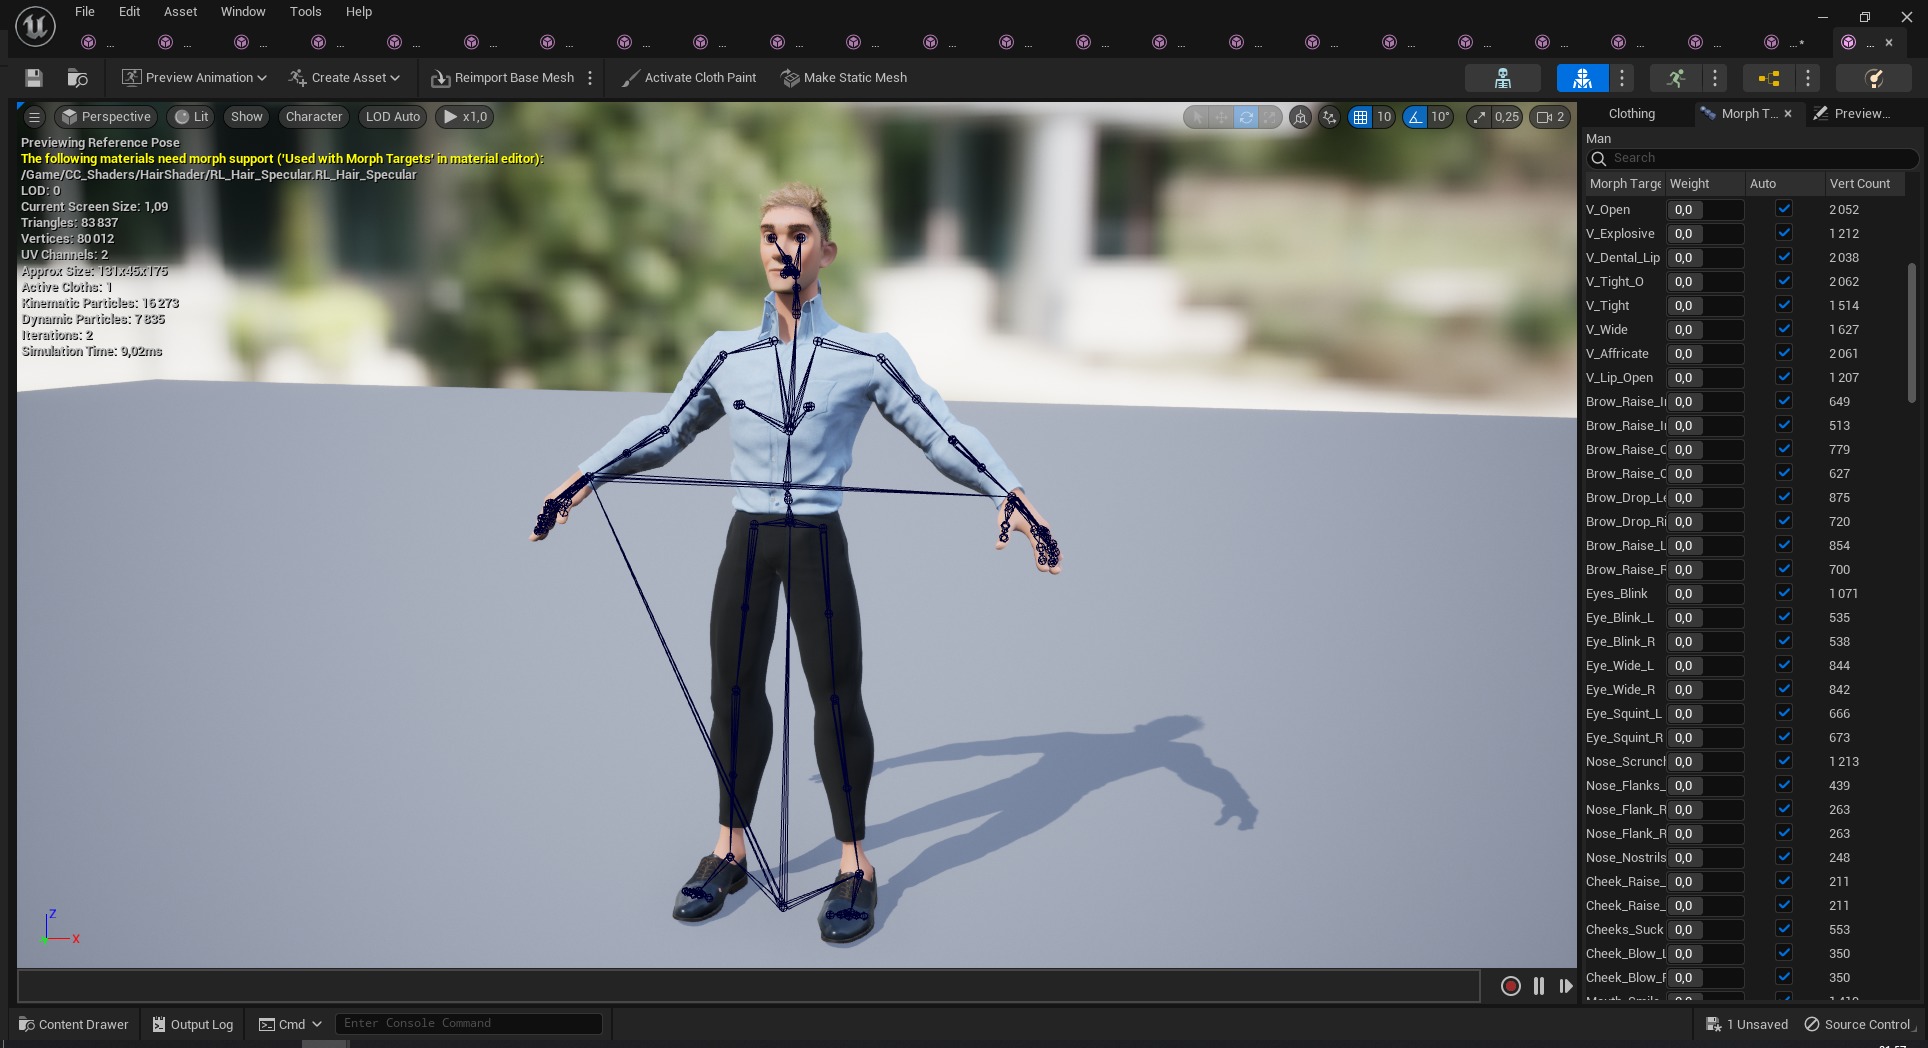Screen dimensions: 1928x1048
Task: Open the Physics asset editor mode
Action: (x=1874, y=78)
